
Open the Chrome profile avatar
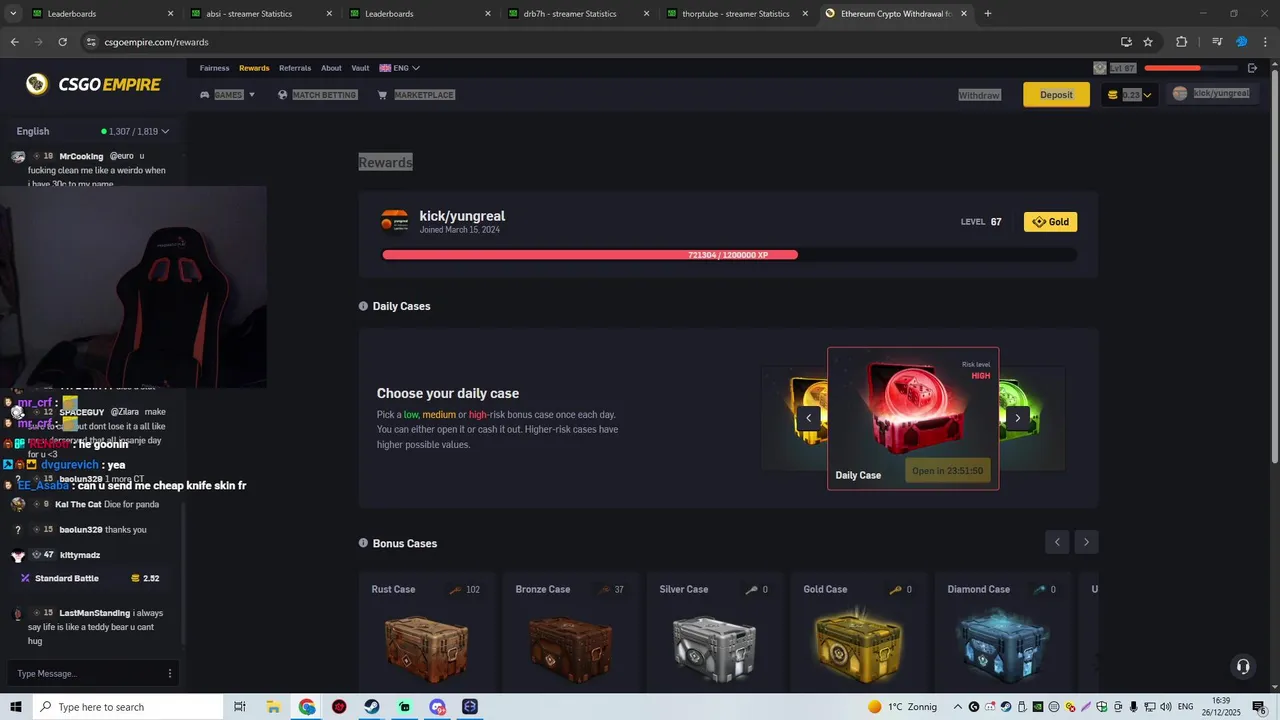1242,42
